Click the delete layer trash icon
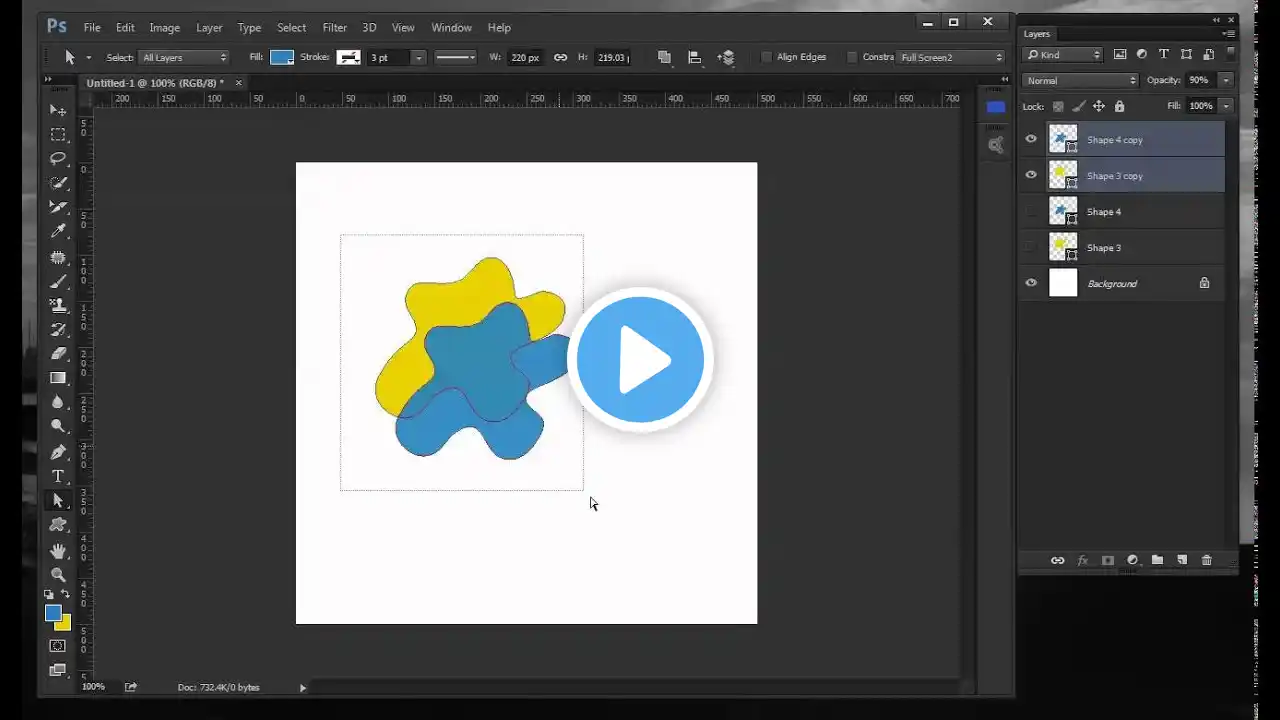 (1206, 561)
